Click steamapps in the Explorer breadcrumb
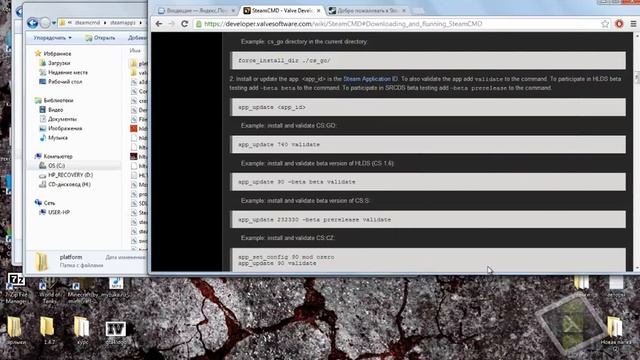The width and height of the screenshot is (640, 360). 122,23
